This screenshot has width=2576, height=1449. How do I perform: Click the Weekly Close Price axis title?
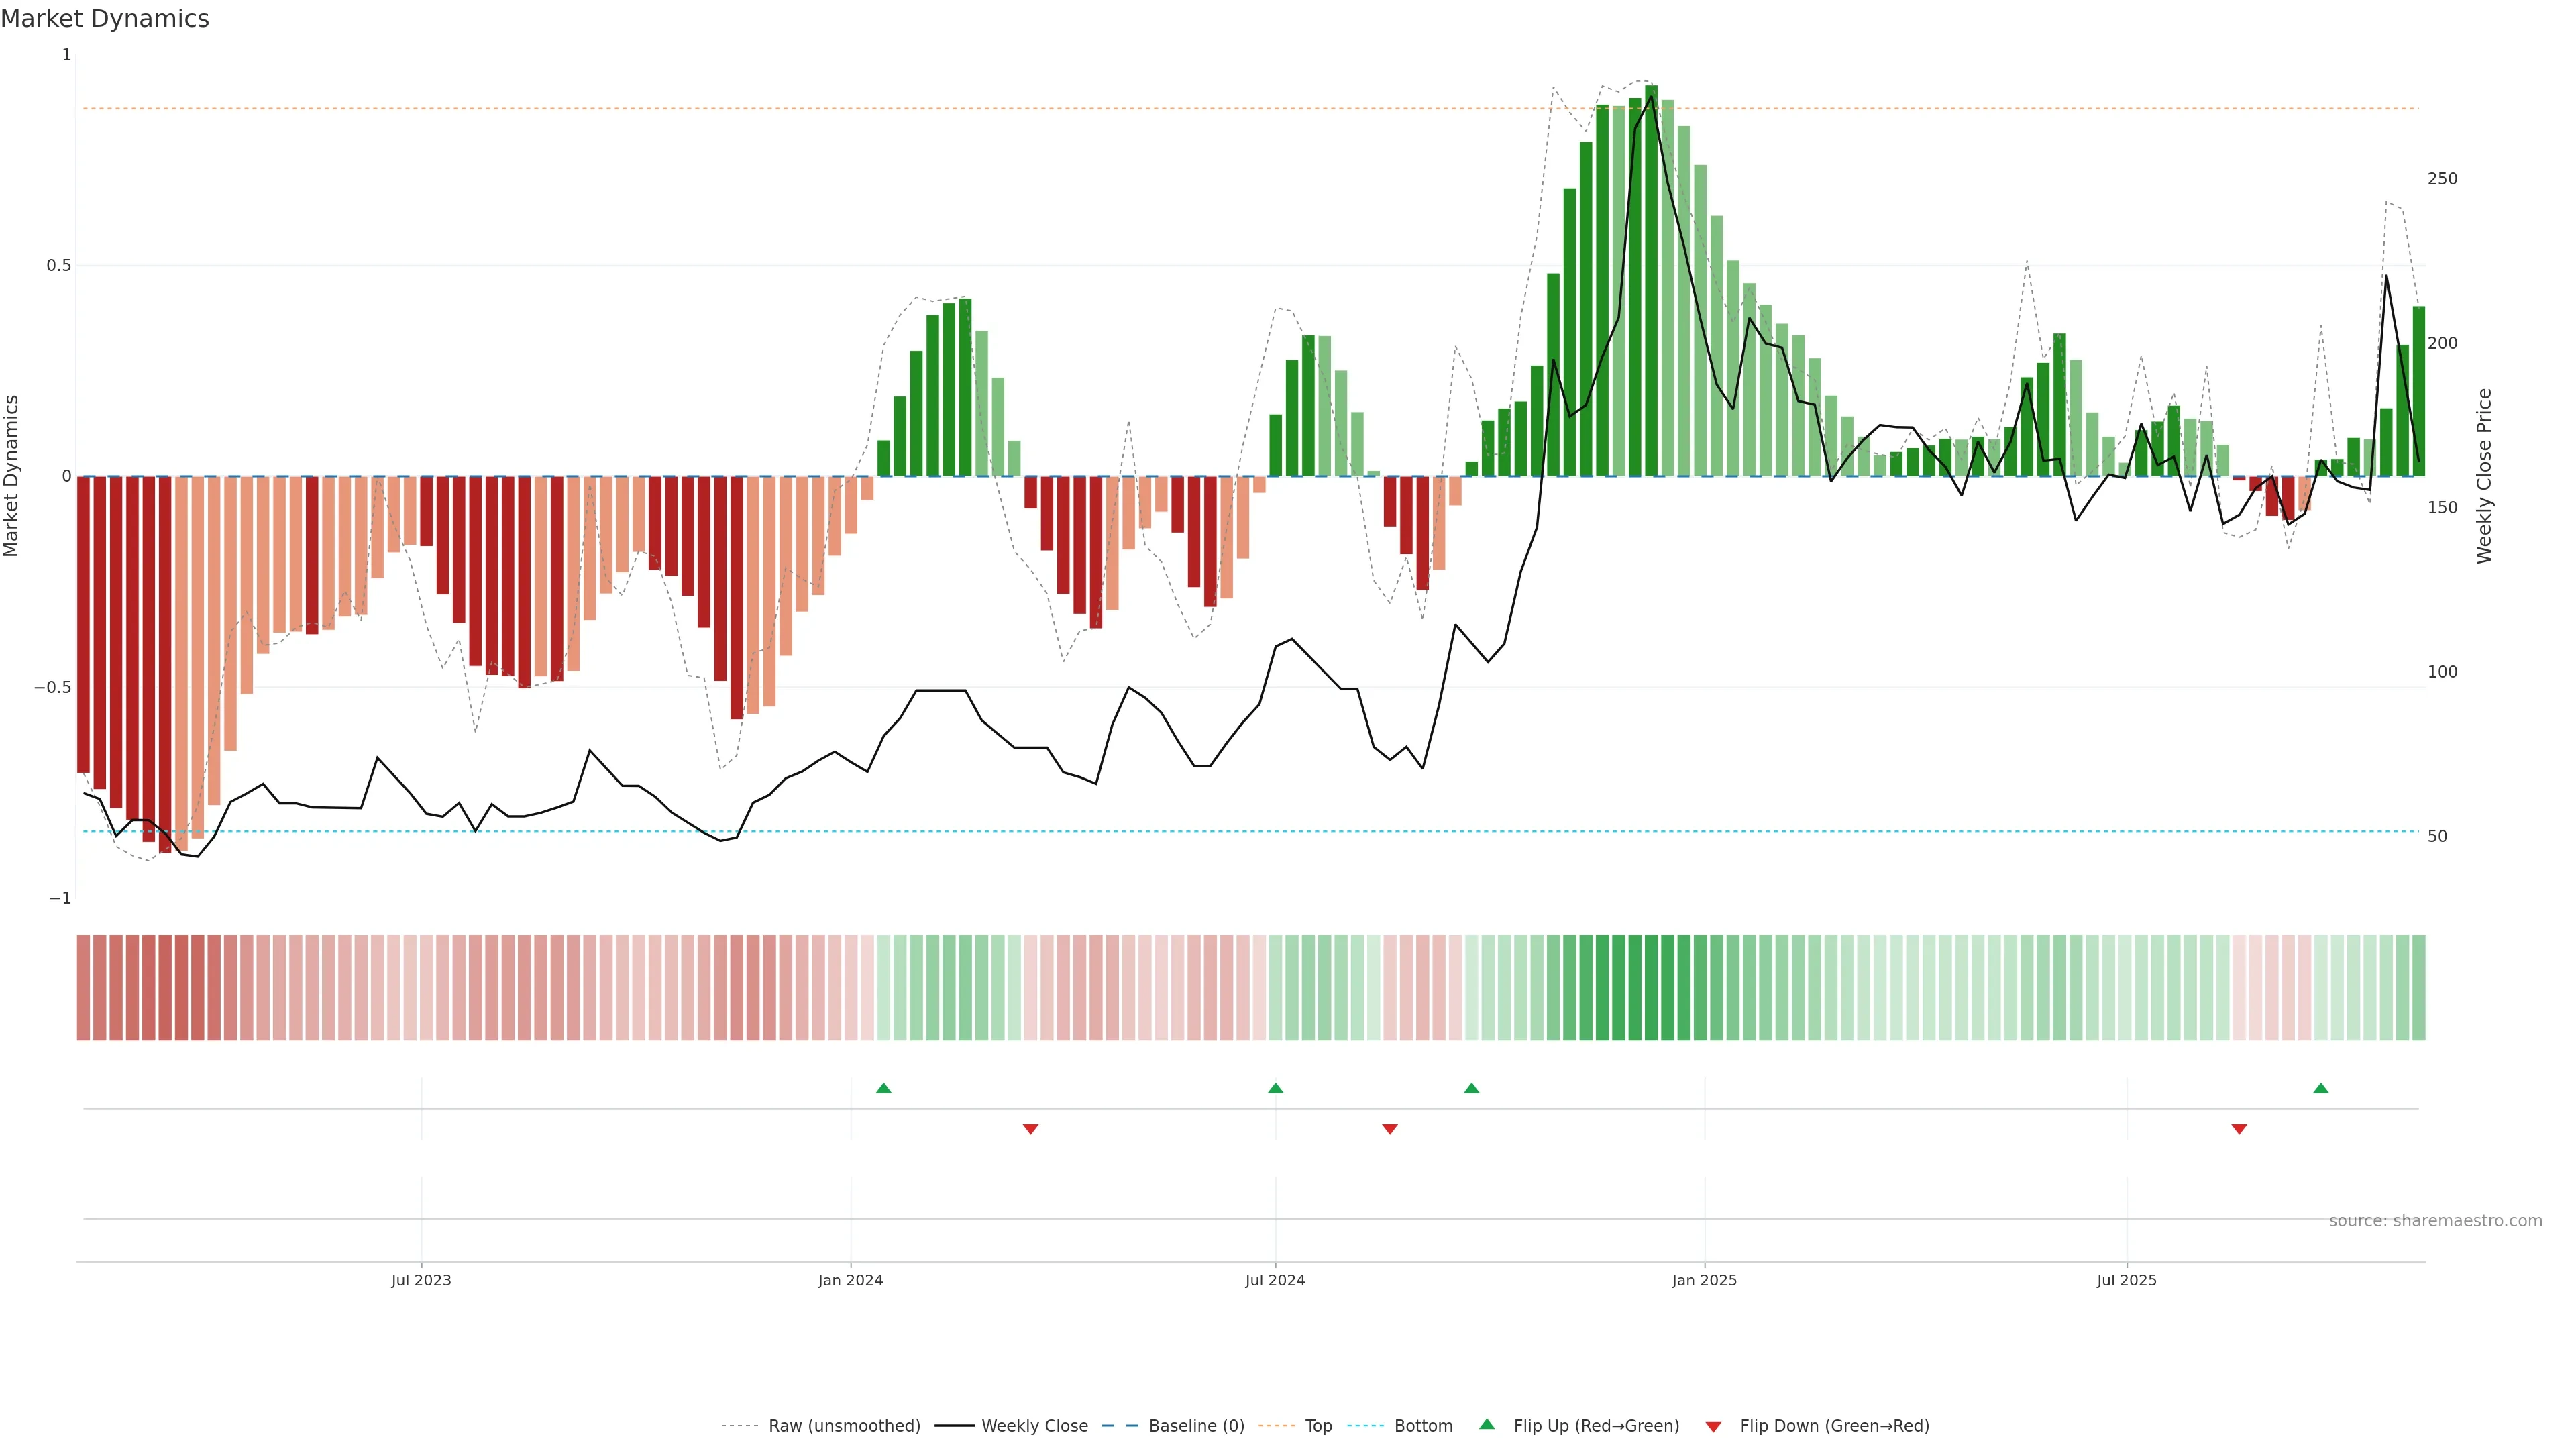pyautogui.click(x=2484, y=476)
